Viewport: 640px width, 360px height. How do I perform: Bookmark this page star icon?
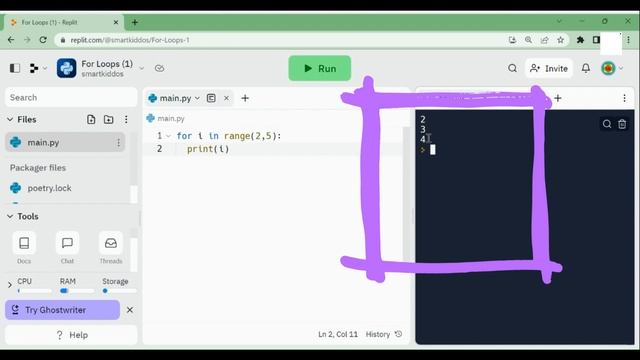click(560, 40)
